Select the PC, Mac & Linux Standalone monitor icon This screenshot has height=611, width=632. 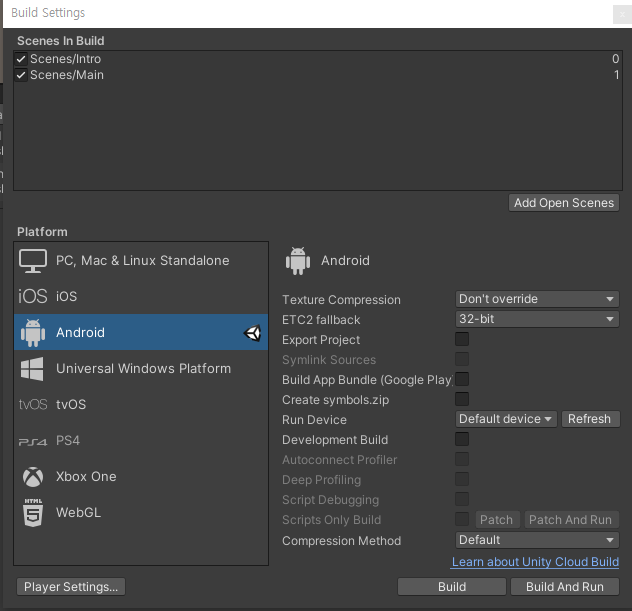click(x=33, y=261)
